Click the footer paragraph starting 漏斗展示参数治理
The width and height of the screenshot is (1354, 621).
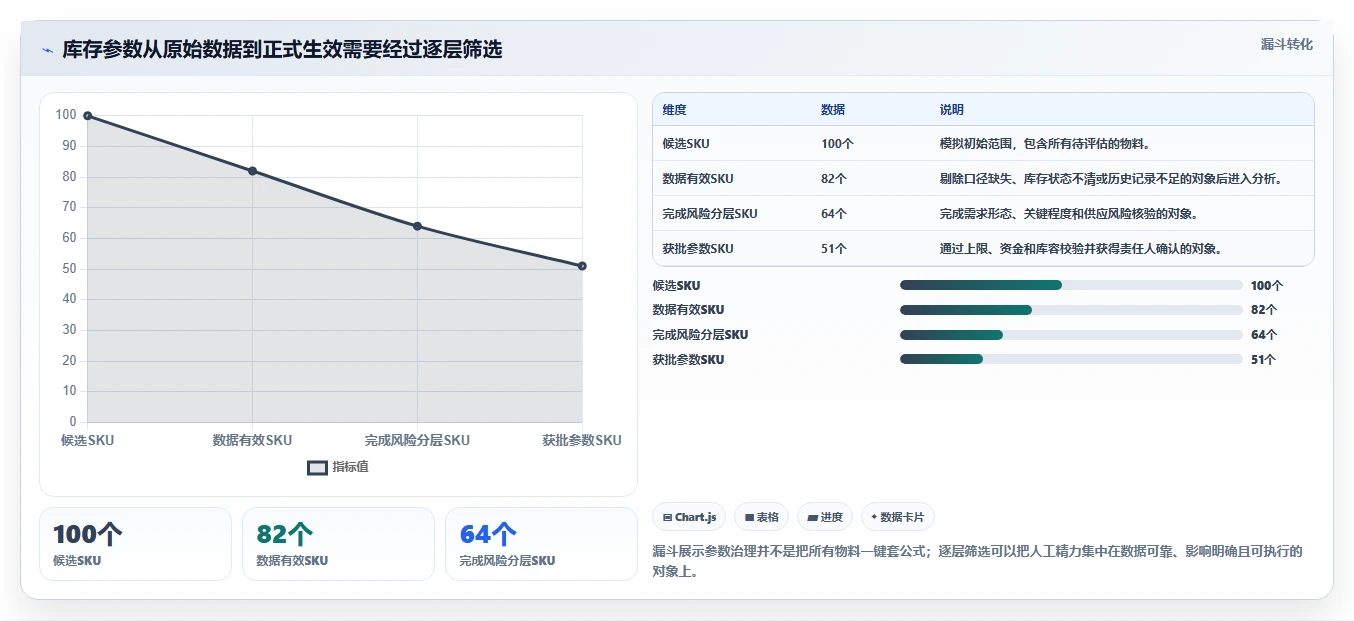coord(978,561)
